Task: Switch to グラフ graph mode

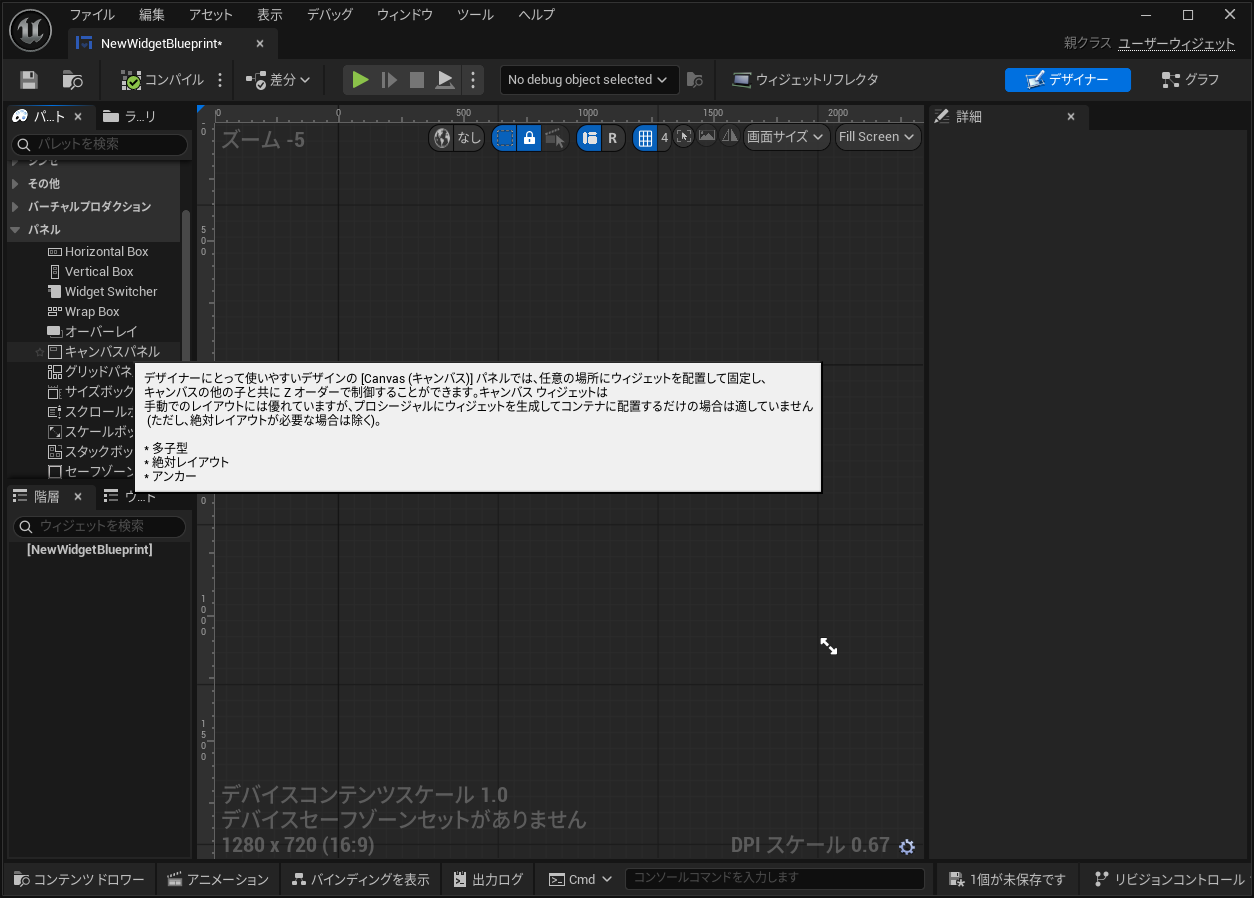Action: (1190, 80)
